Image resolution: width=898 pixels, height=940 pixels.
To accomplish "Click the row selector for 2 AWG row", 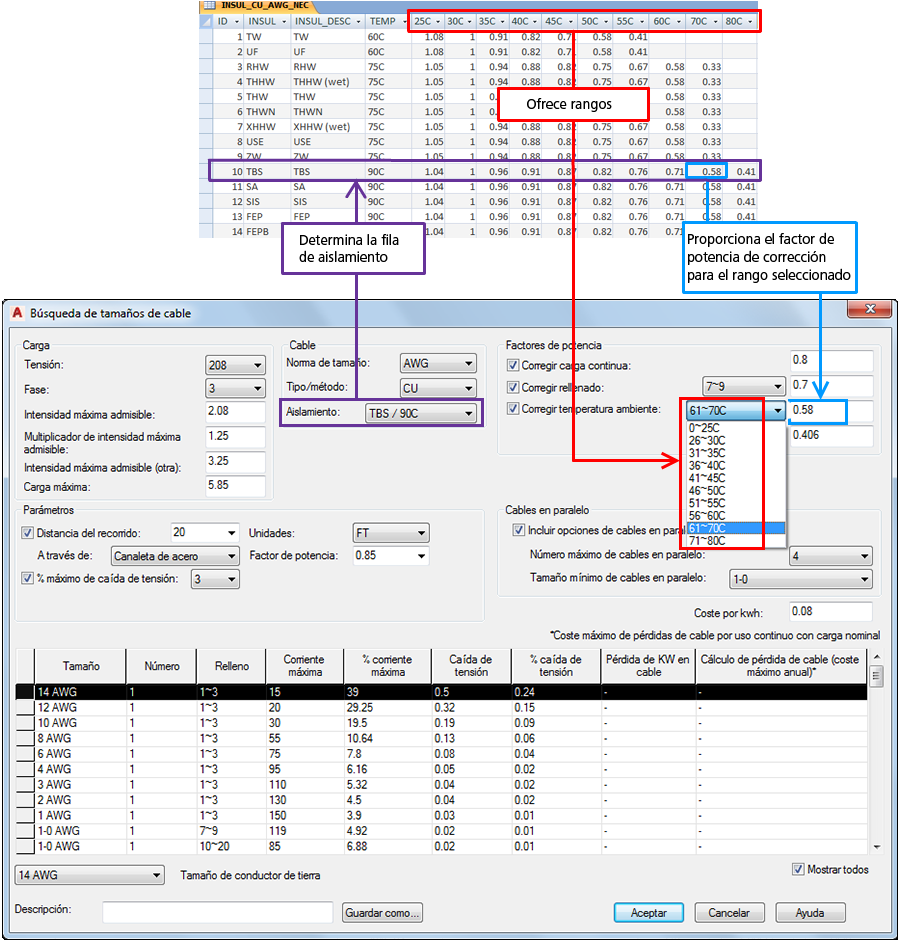I will click(x=25, y=800).
